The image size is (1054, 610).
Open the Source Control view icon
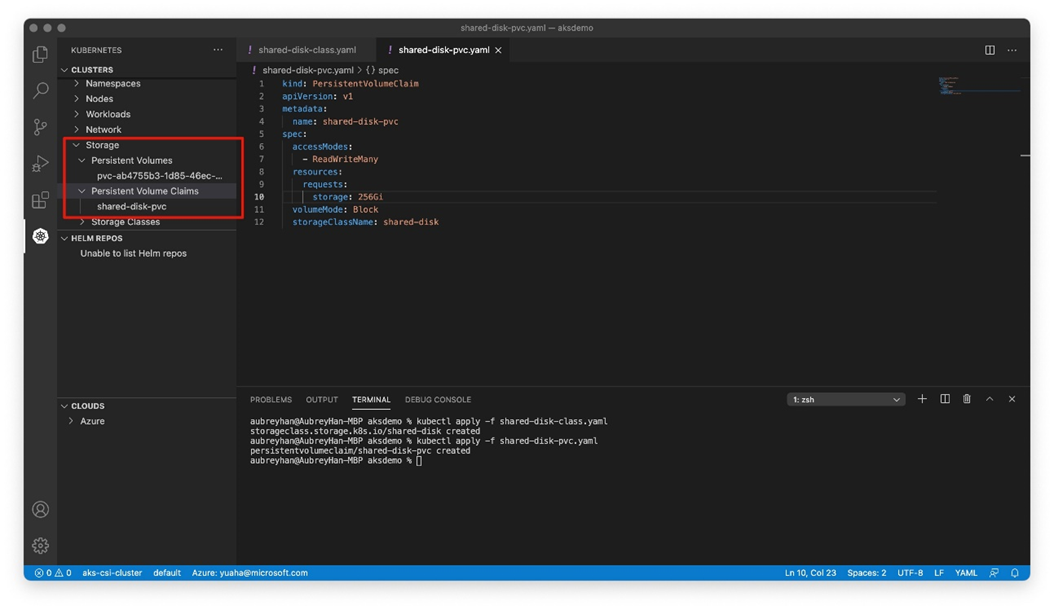click(40, 126)
